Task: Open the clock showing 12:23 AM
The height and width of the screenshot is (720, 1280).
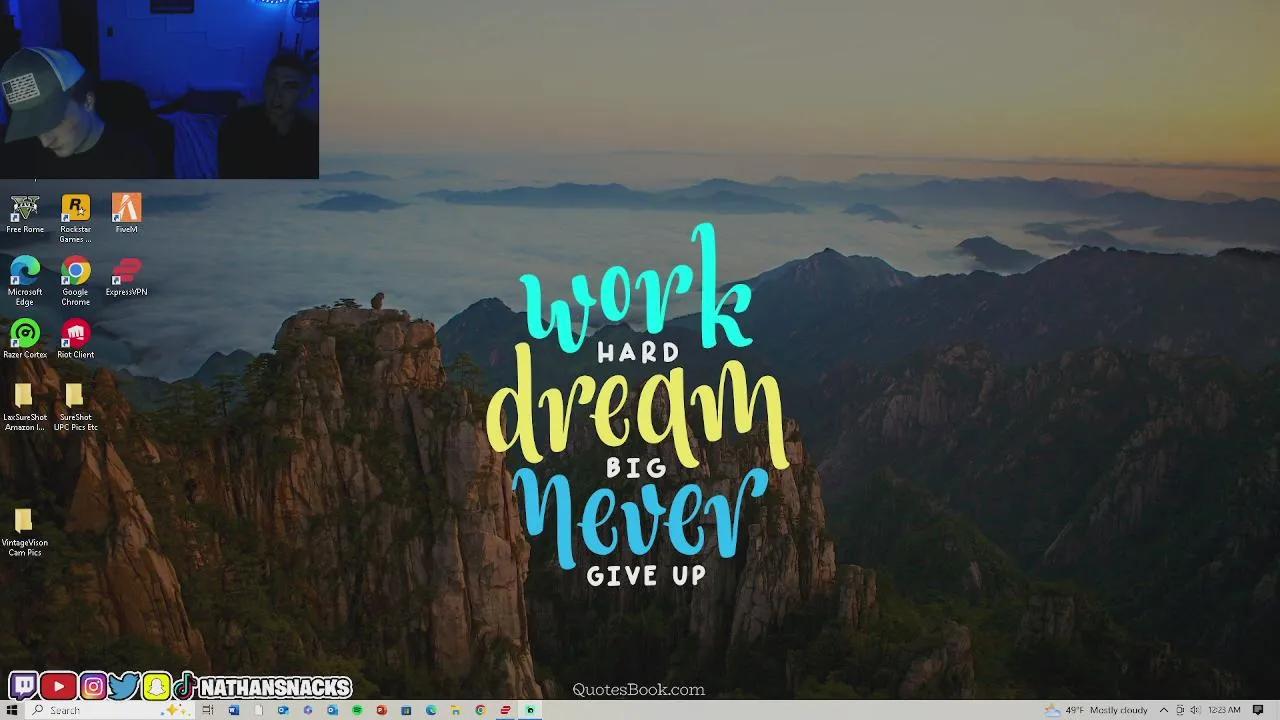Action: tap(1224, 710)
